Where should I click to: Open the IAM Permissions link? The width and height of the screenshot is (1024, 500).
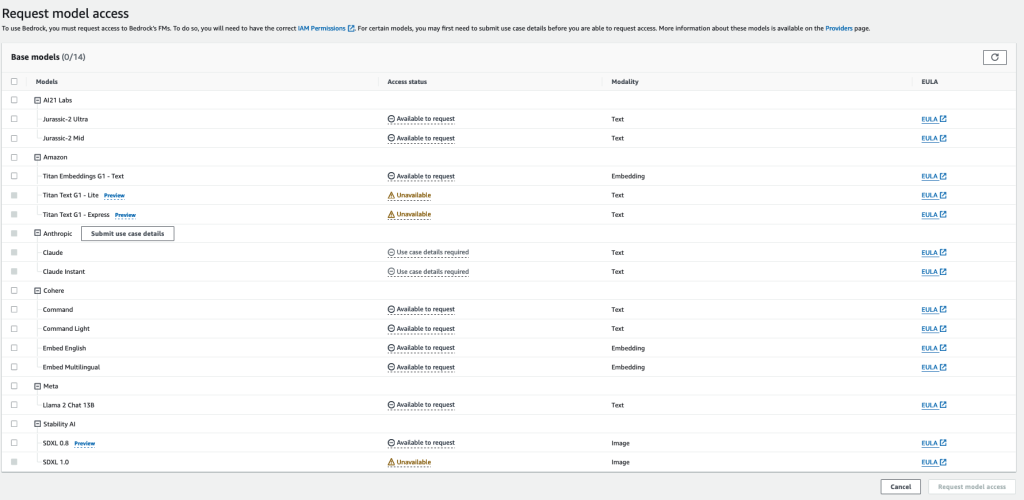coord(326,29)
